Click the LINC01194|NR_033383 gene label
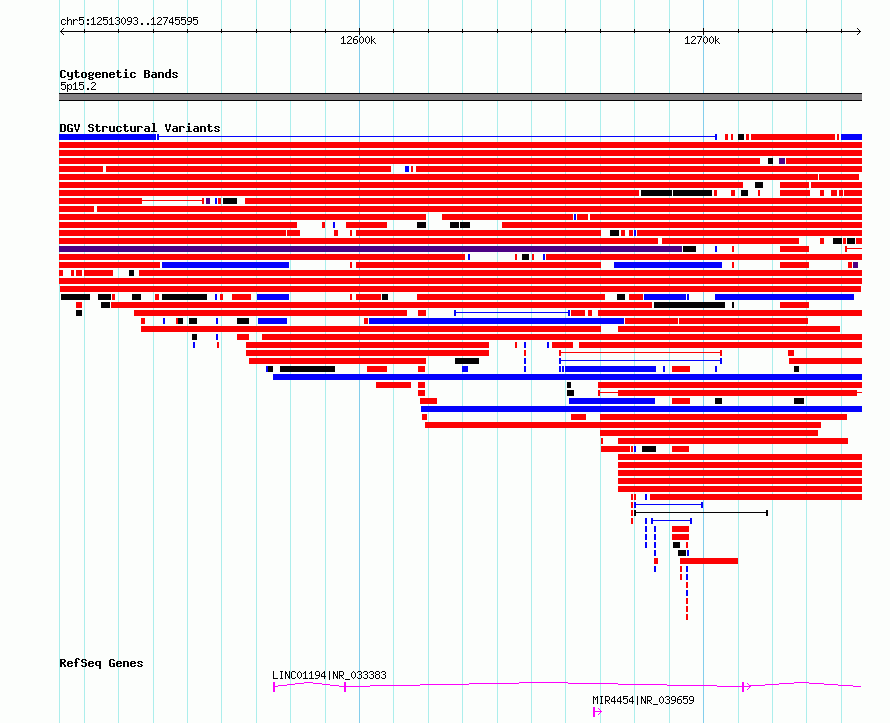The width and height of the screenshot is (890, 723). pyautogui.click(x=329, y=675)
